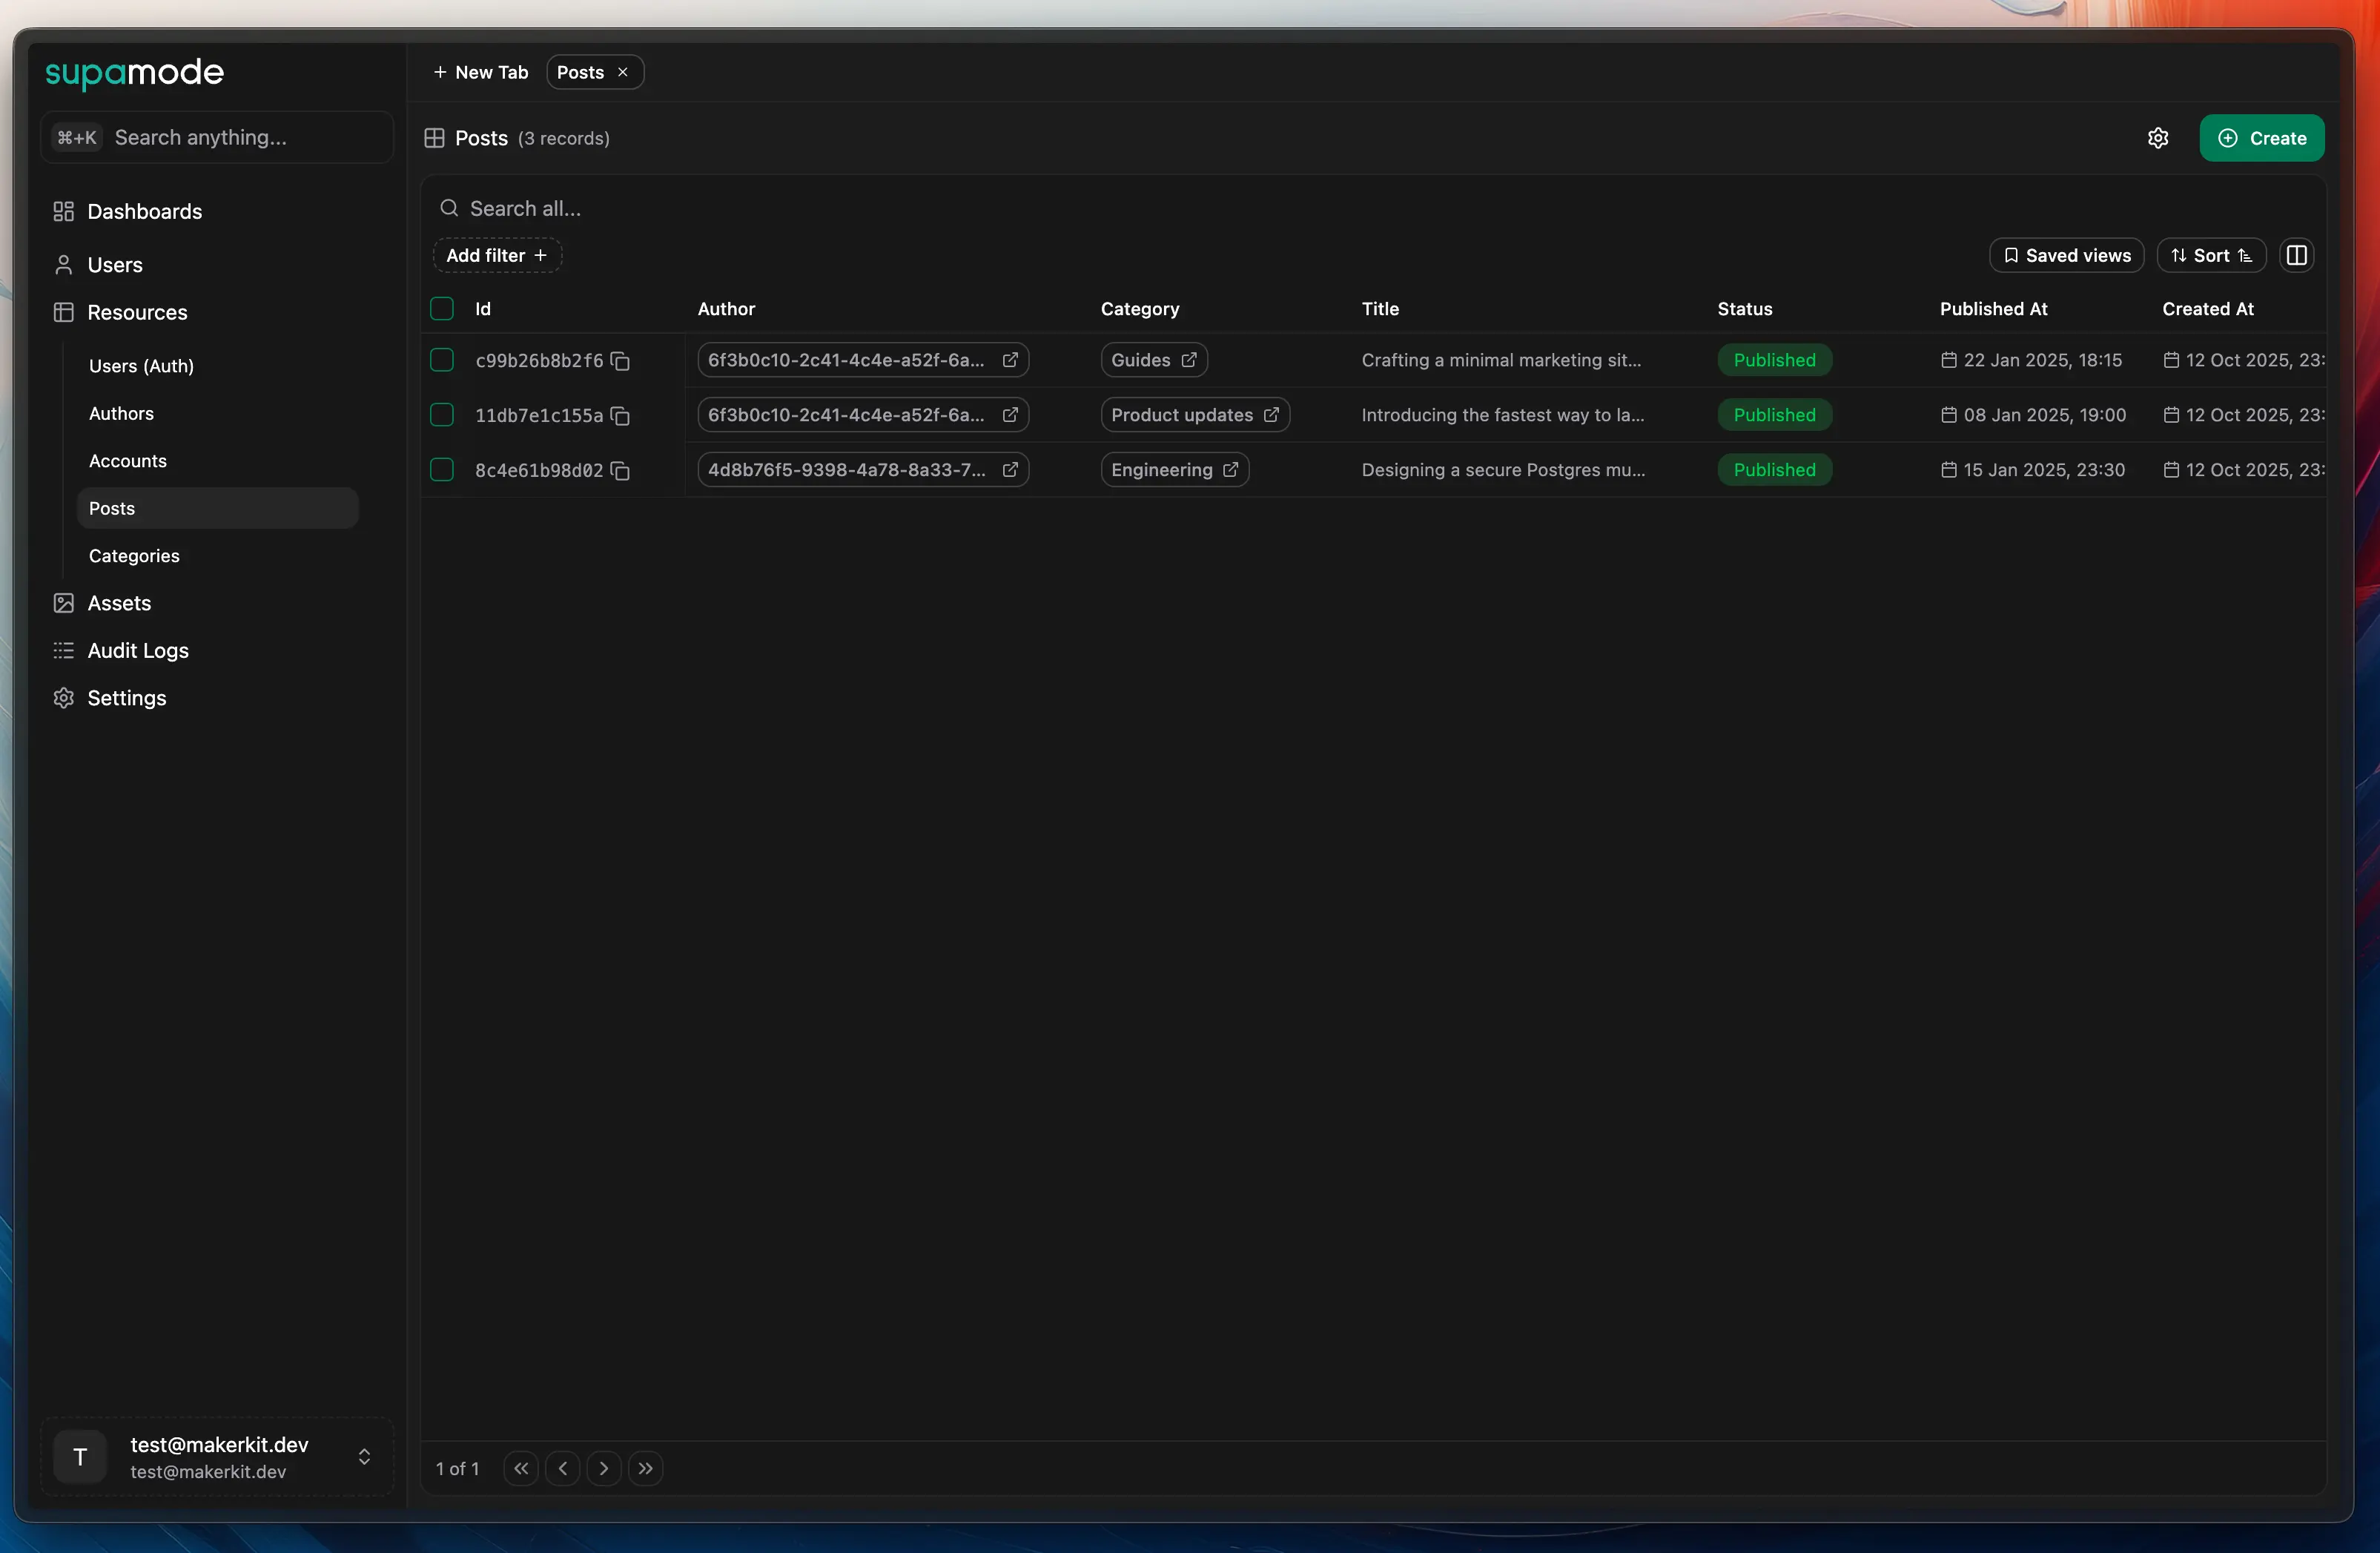The height and width of the screenshot is (1553, 2380).
Task: Click the Add filter button
Action: (x=497, y=256)
